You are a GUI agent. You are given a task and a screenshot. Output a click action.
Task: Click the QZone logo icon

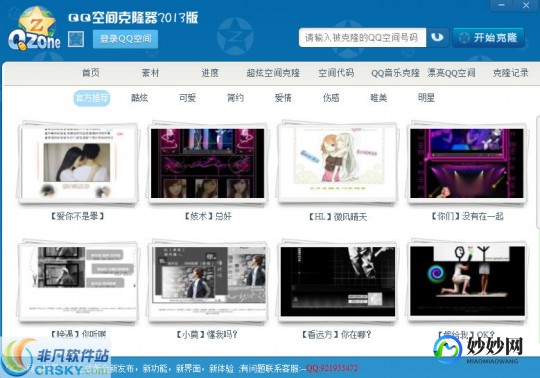pyautogui.click(x=34, y=29)
